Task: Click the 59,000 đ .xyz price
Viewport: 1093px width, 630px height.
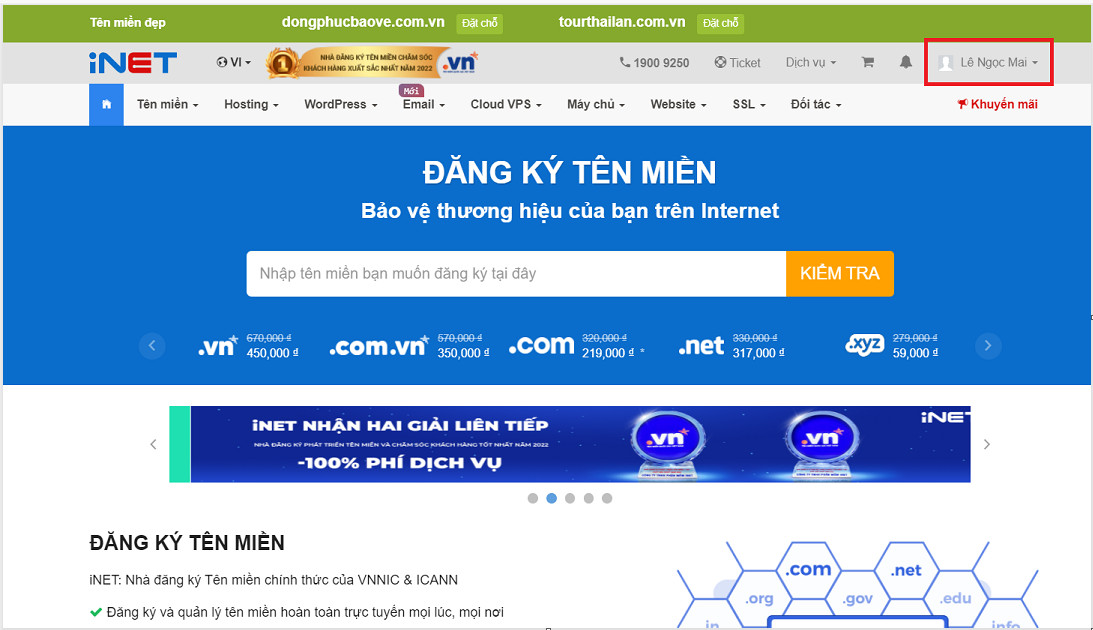Action: pos(915,353)
